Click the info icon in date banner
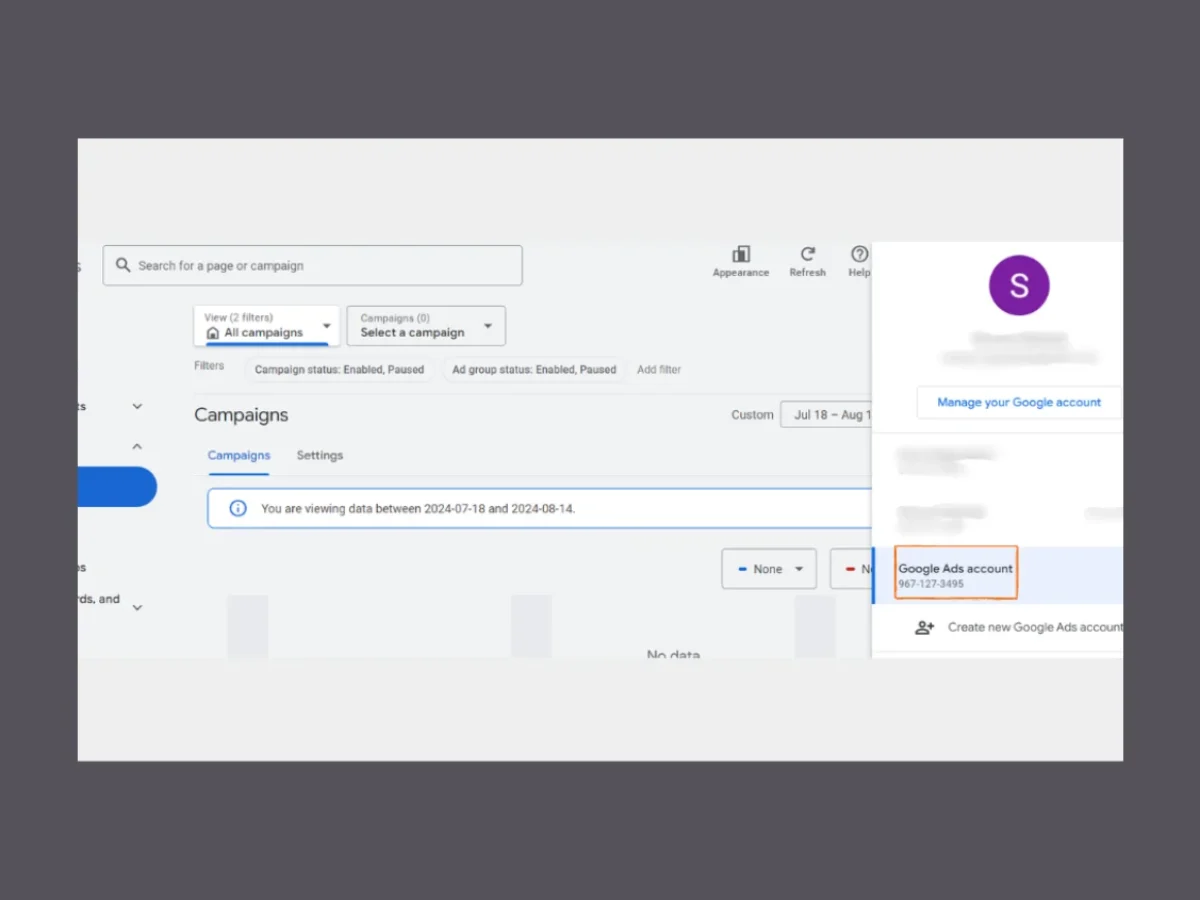Screen dimensions: 1200x900 (238, 508)
